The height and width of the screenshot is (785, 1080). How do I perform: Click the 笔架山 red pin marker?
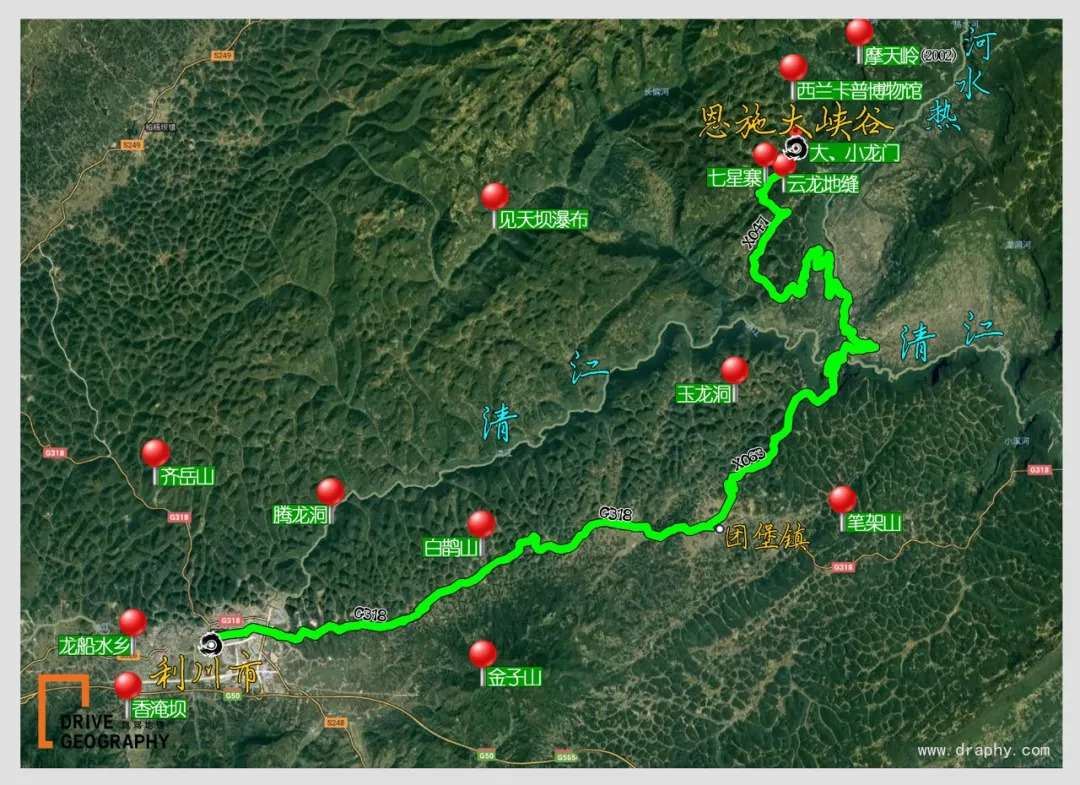pyautogui.click(x=842, y=499)
